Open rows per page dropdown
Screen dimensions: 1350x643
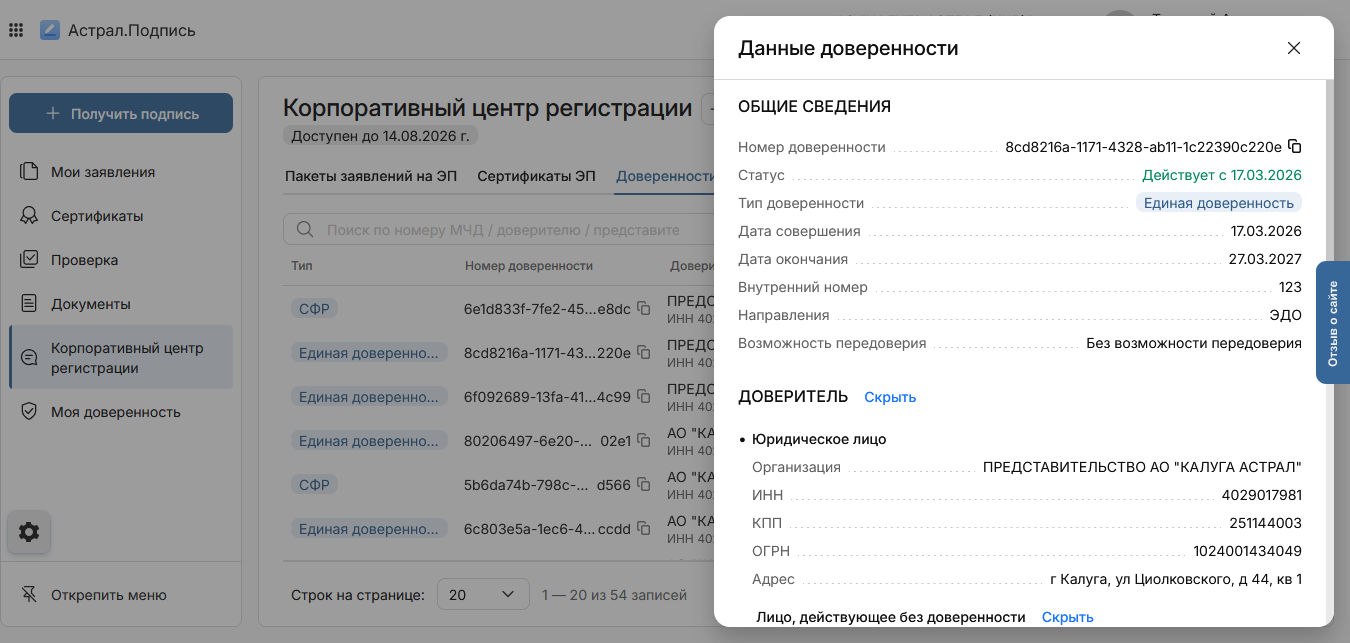pos(483,595)
